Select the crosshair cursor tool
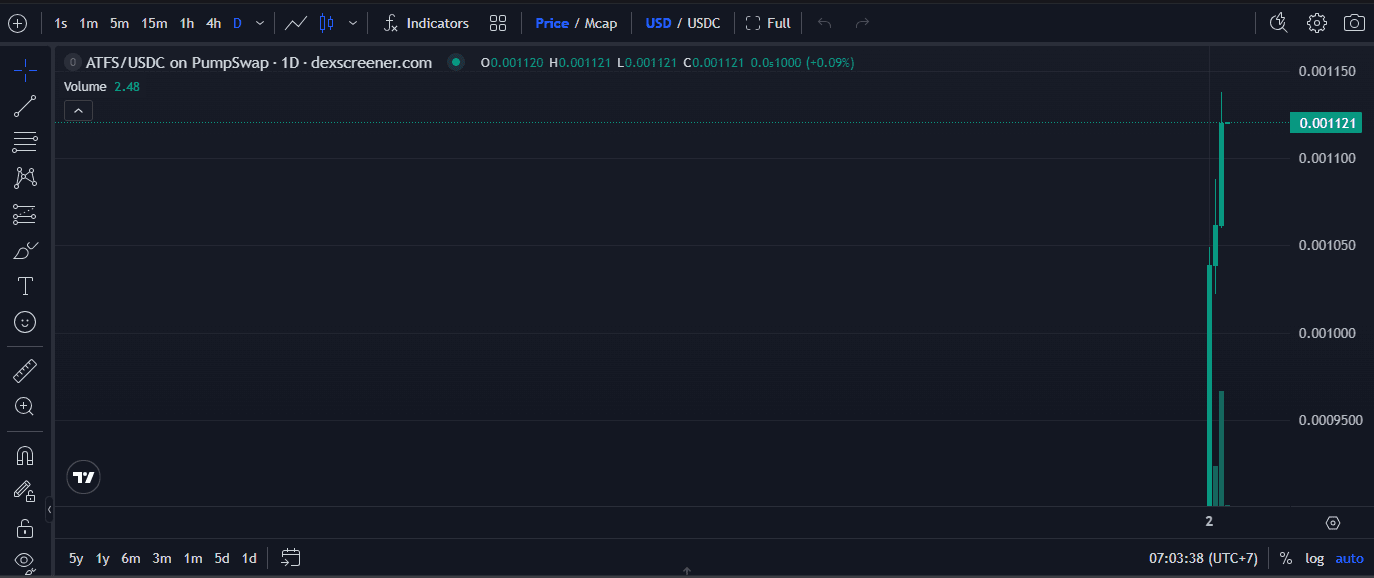1374x578 pixels. click(x=25, y=69)
